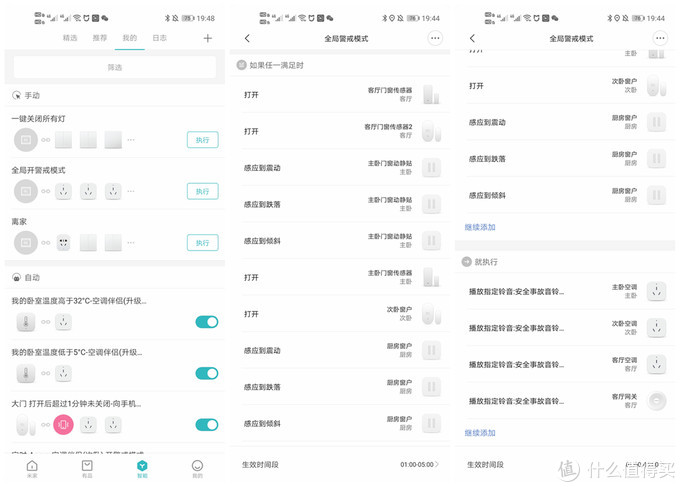Image resolution: width=680 pixels, height=487 pixels.
Task: Tap the first wall switch icon under 一键关闭所有灯
Action: [x=63, y=140]
